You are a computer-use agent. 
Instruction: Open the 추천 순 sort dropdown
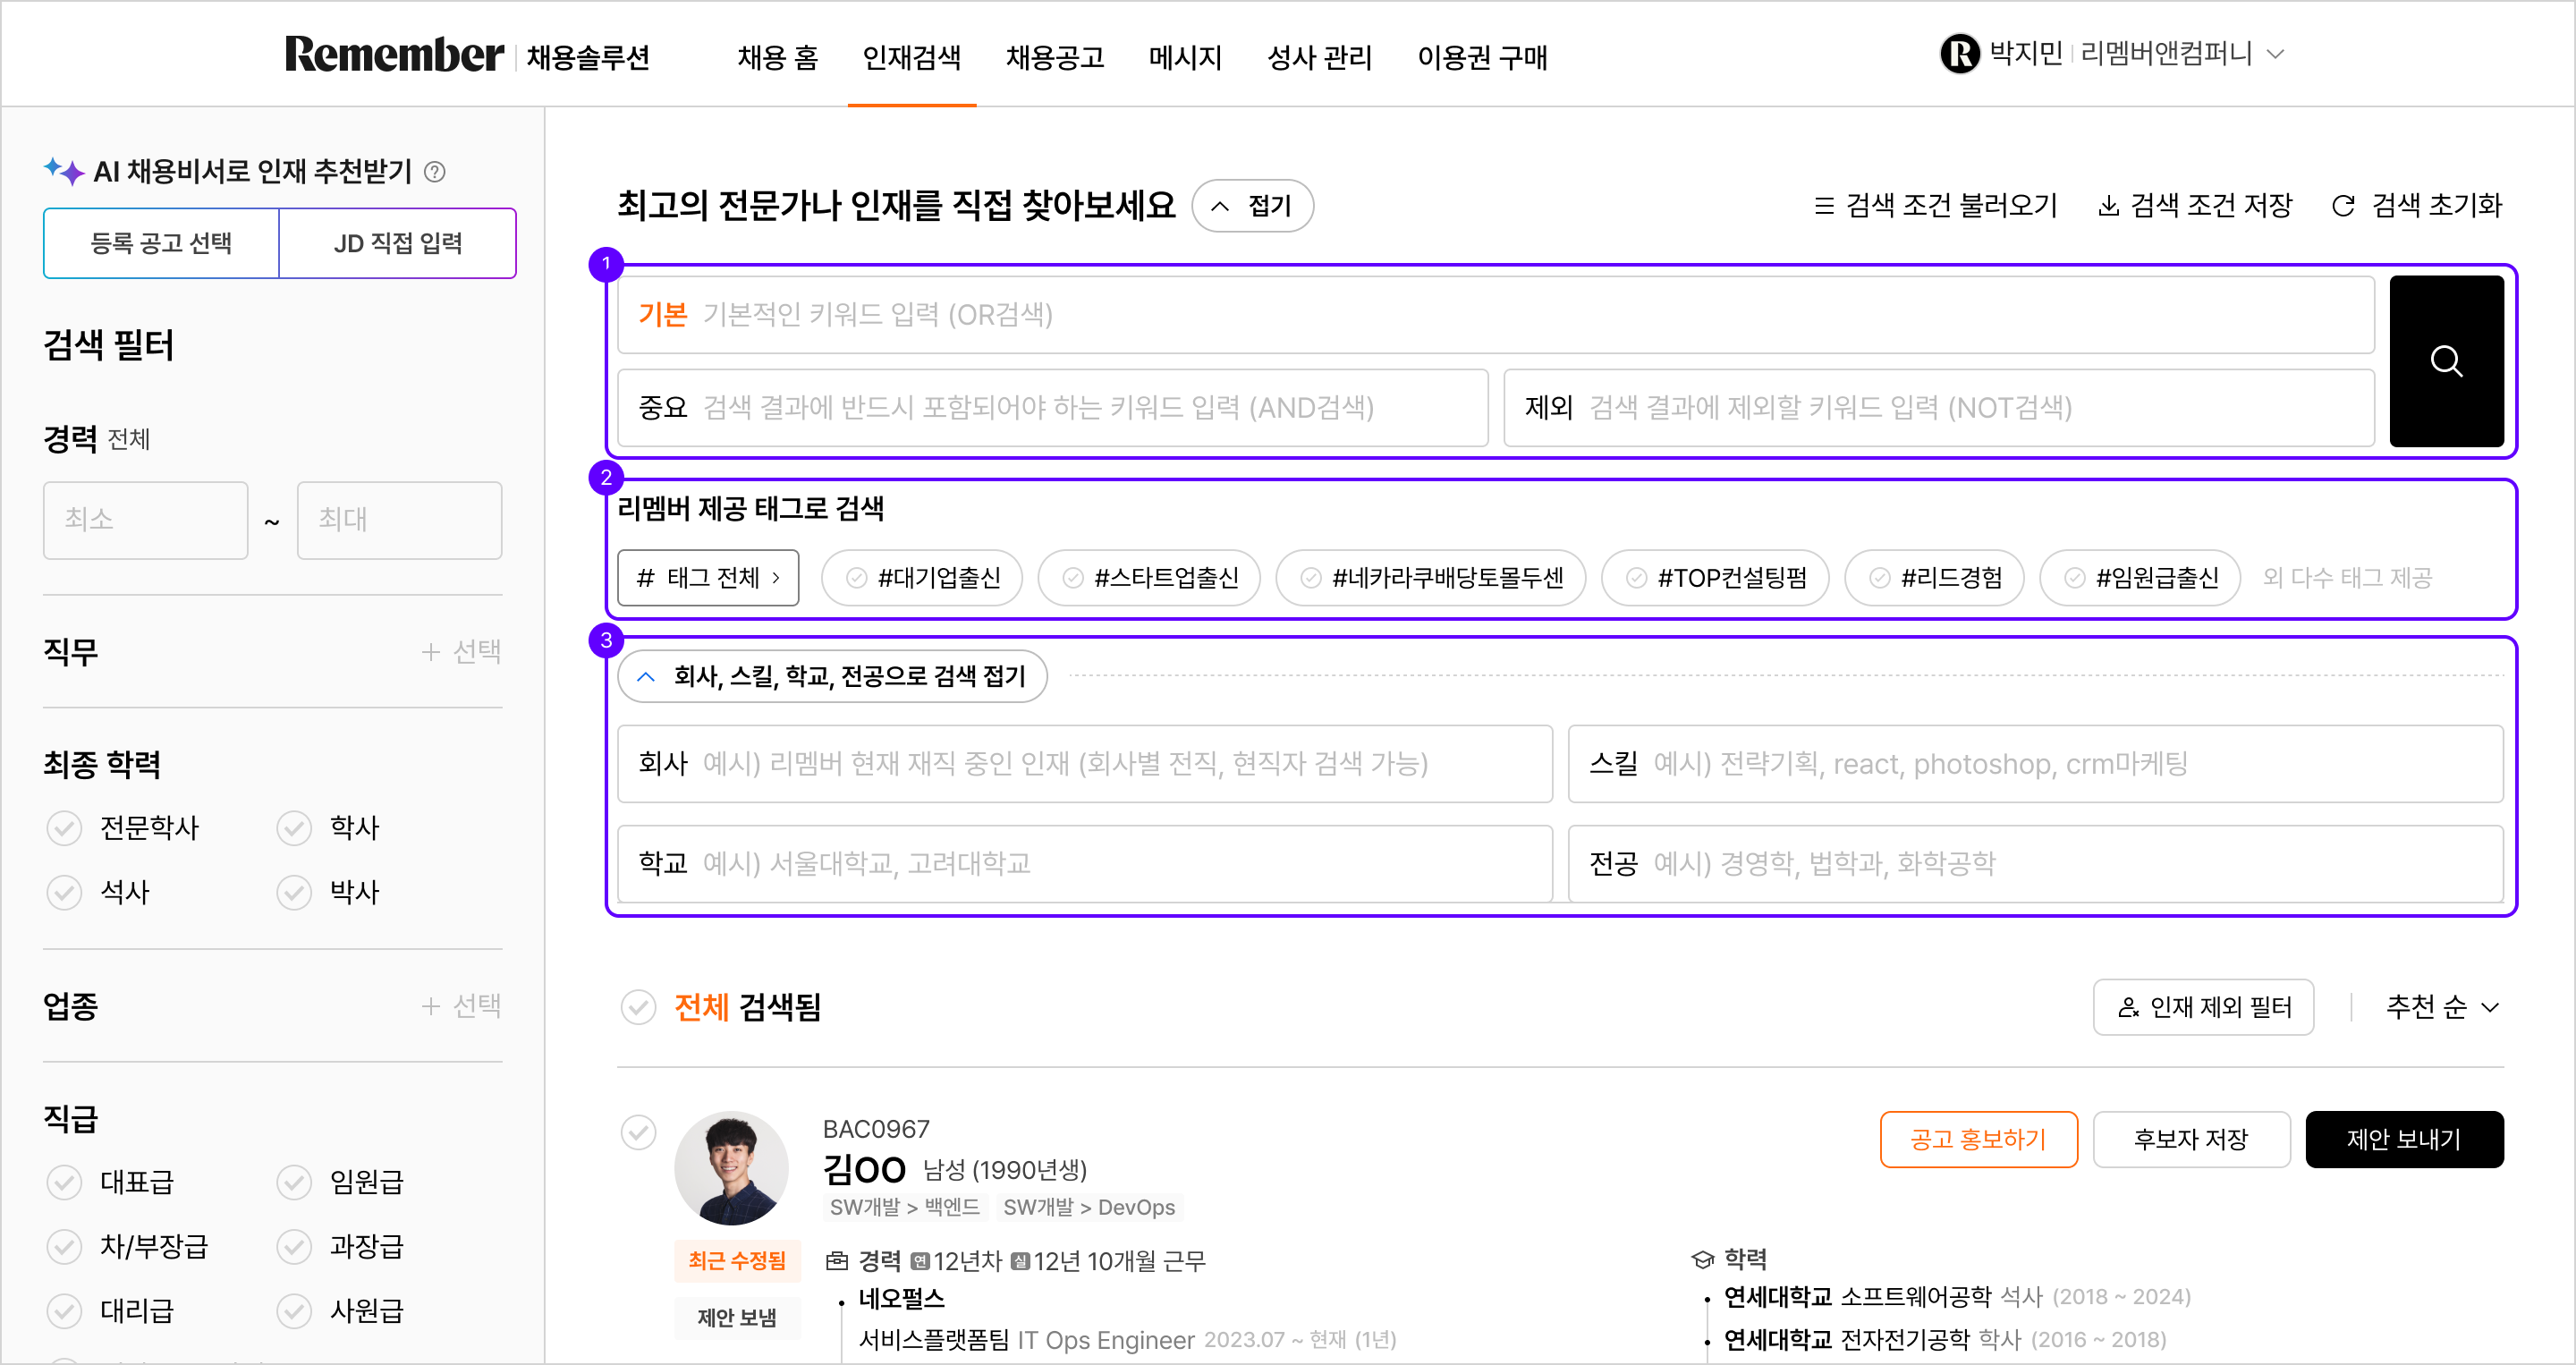(2441, 1007)
